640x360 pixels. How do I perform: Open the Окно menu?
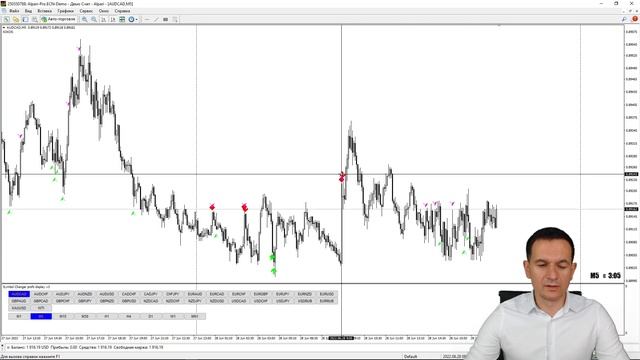(x=104, y=11)
